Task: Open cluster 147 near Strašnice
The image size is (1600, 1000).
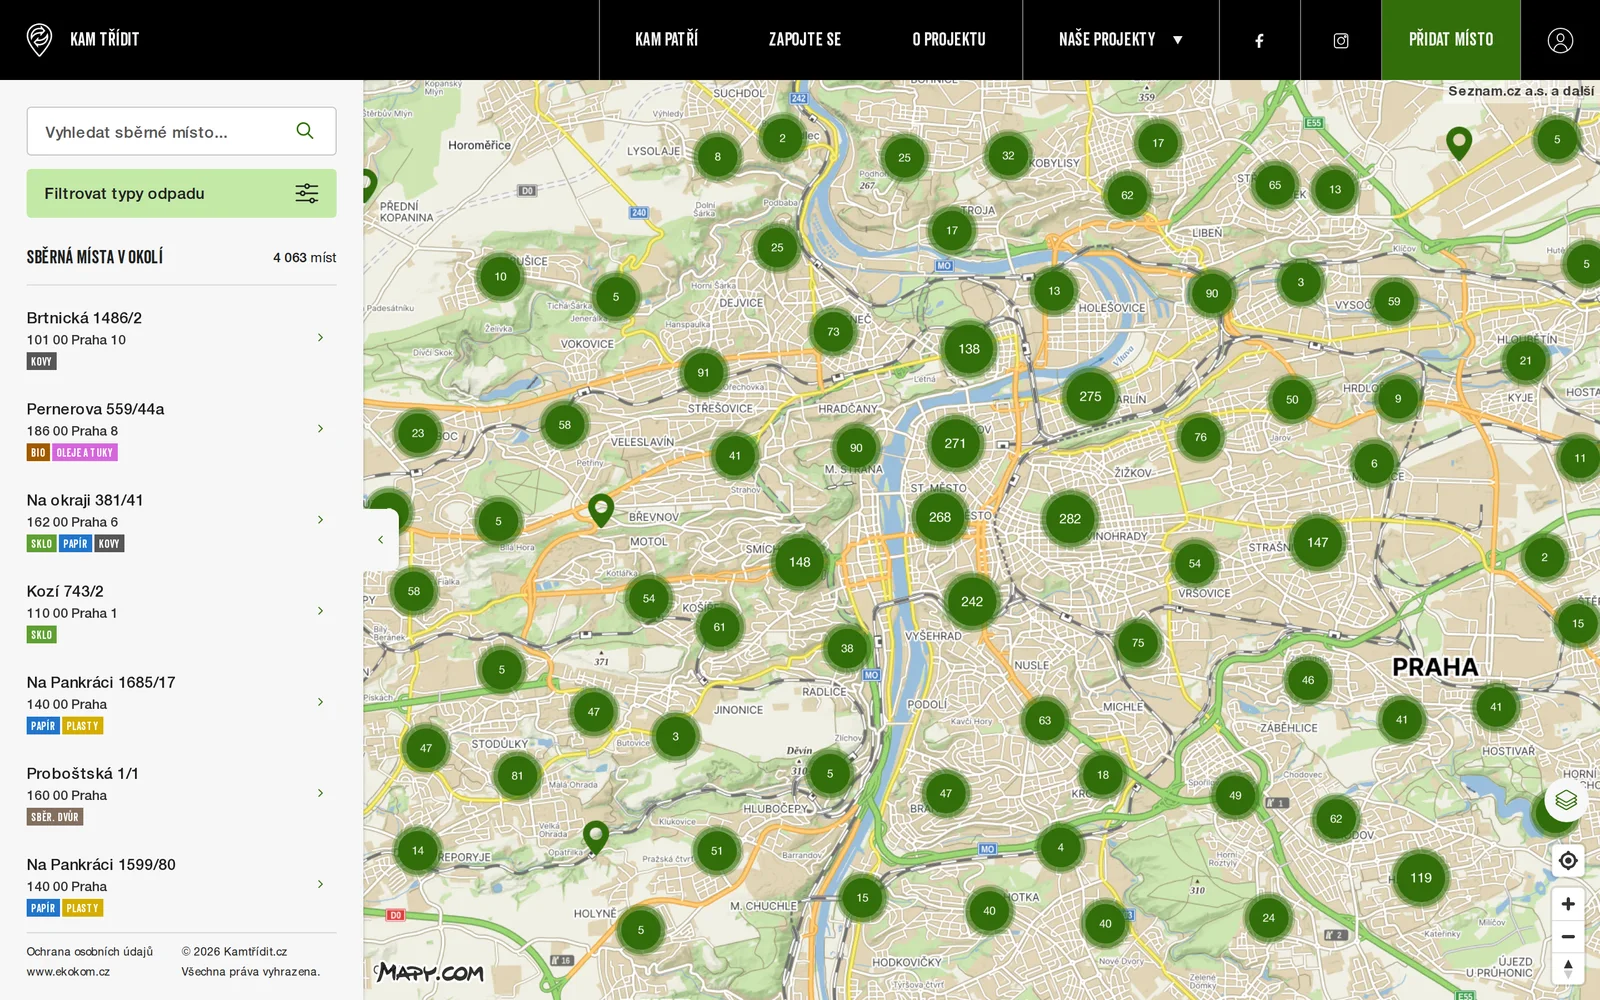Action: pos(1318,542)
